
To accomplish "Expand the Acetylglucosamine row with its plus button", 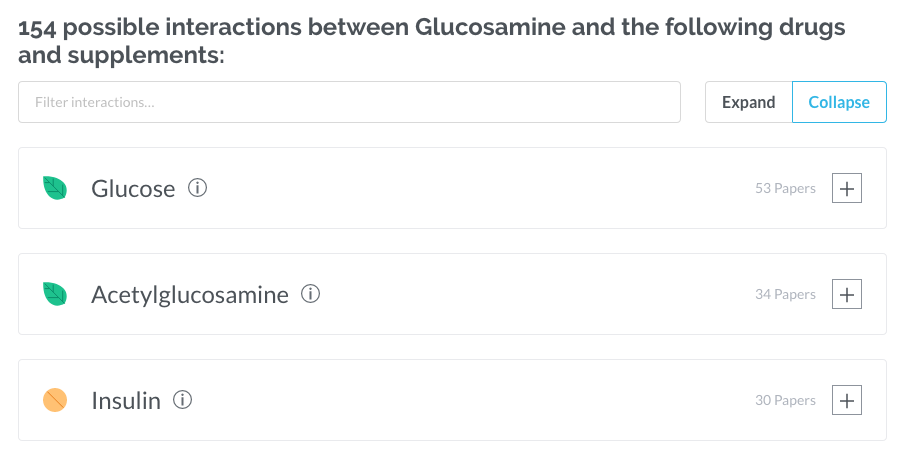I will point(847,294).
